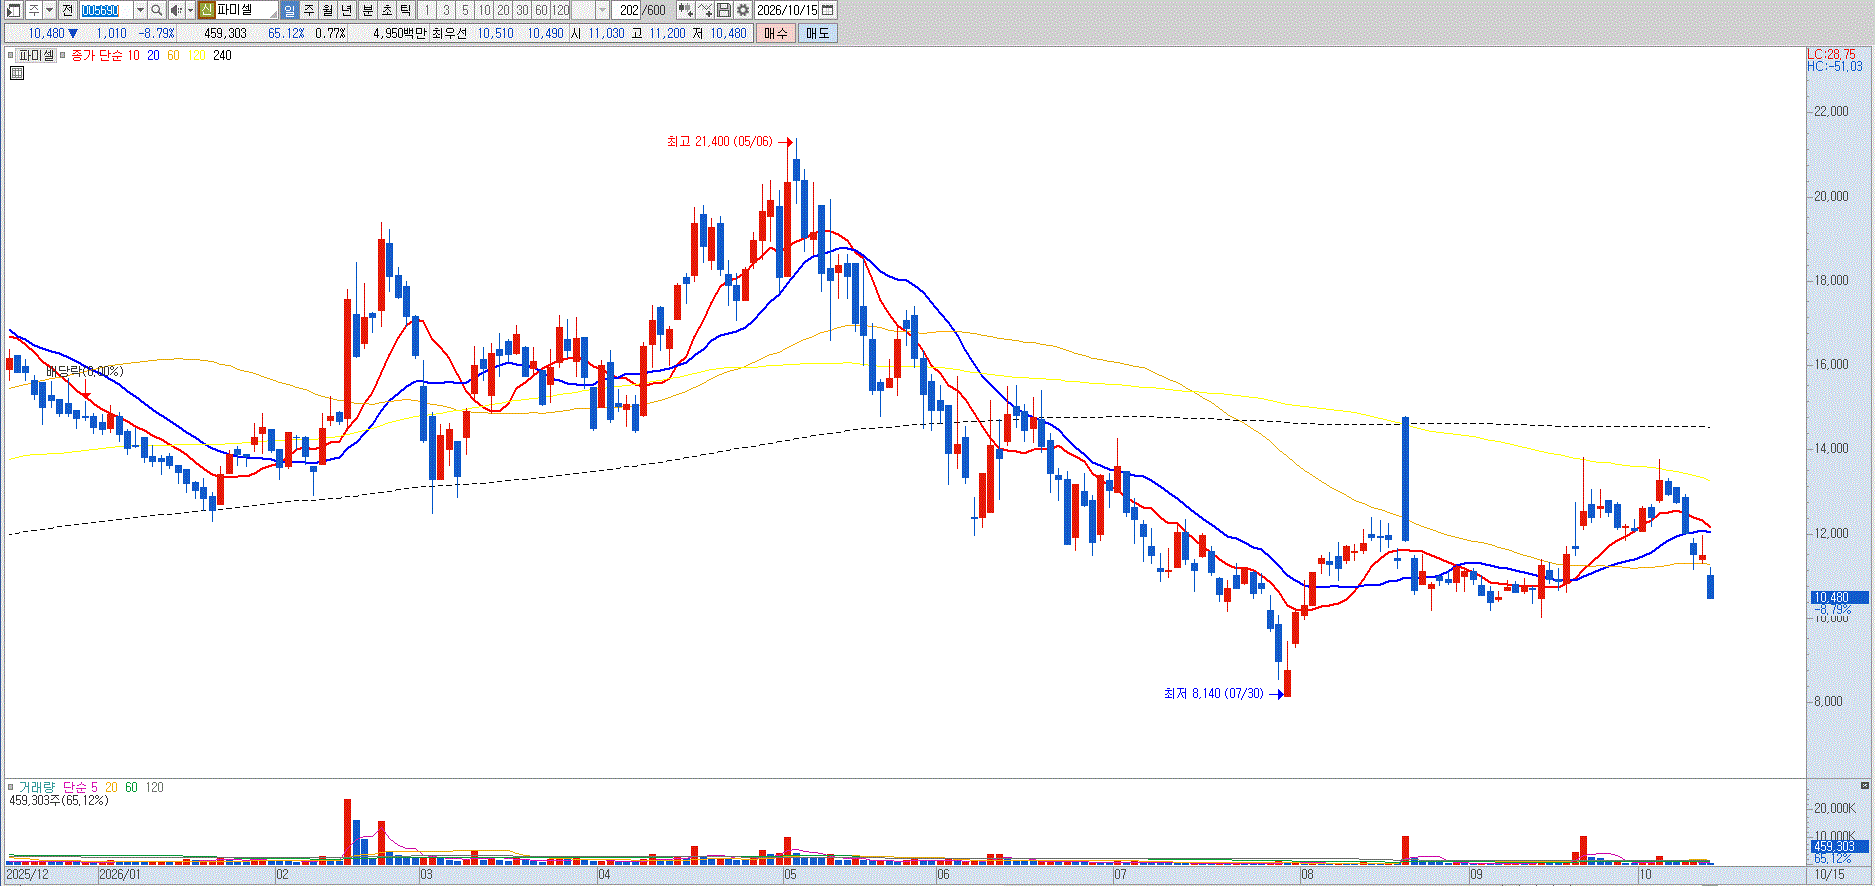This screenshot has width=1875, height=886.
Task: Switch to the 틱 tick chart period
Action: pyautogui.click(x=405, y=10)
